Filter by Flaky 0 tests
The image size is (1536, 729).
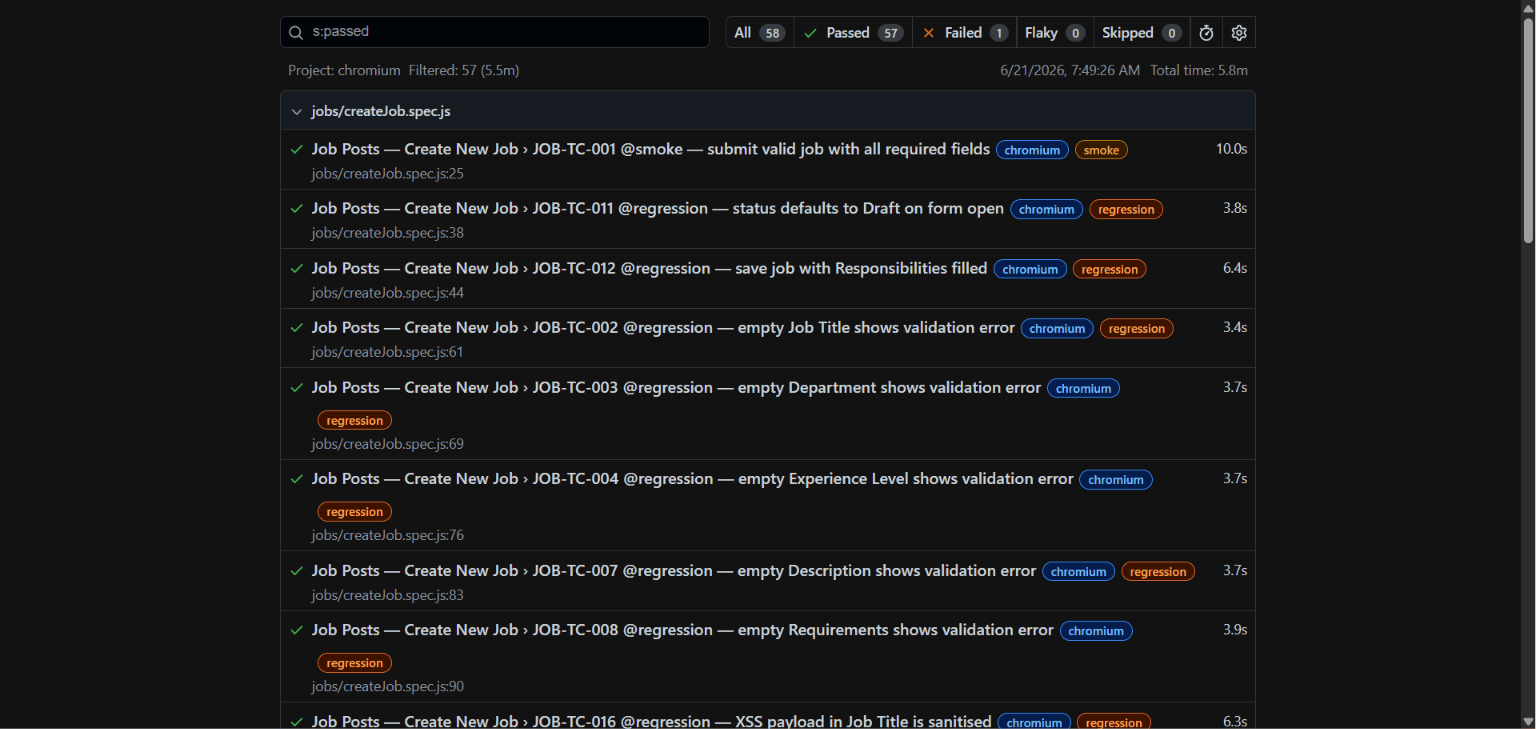pos(1055,32)
